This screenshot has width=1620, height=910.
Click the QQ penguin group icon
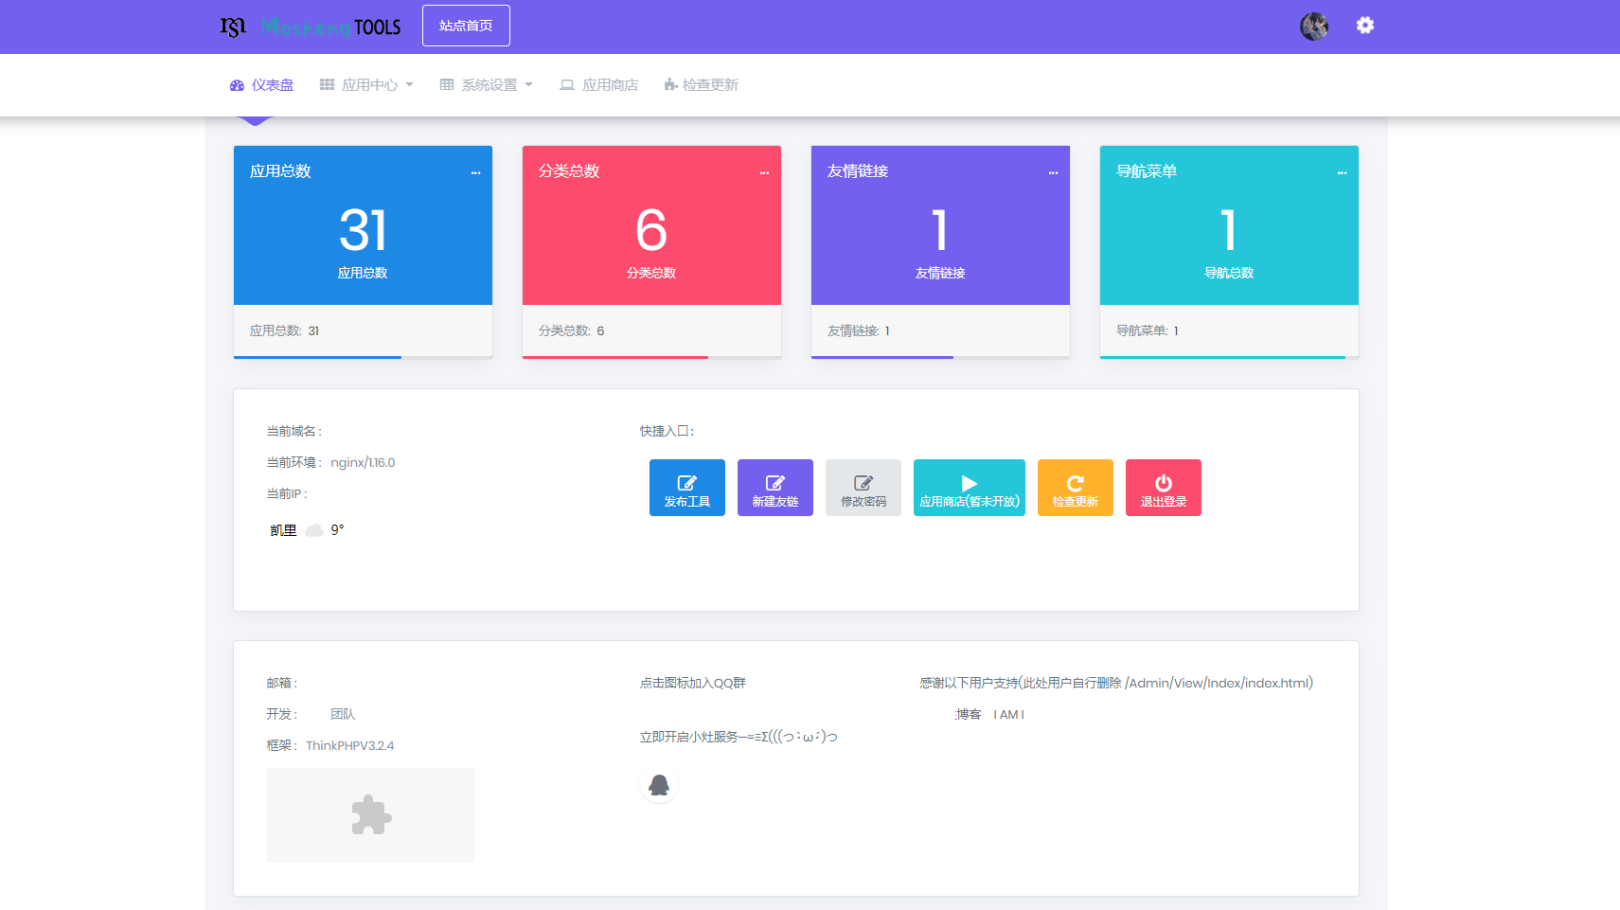click(658, 786)
